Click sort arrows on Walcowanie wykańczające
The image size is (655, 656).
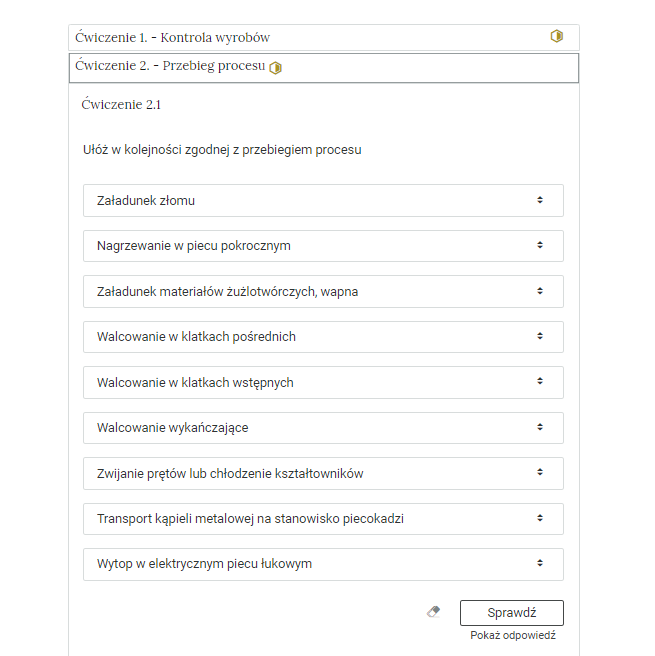[x=539, y=427]
